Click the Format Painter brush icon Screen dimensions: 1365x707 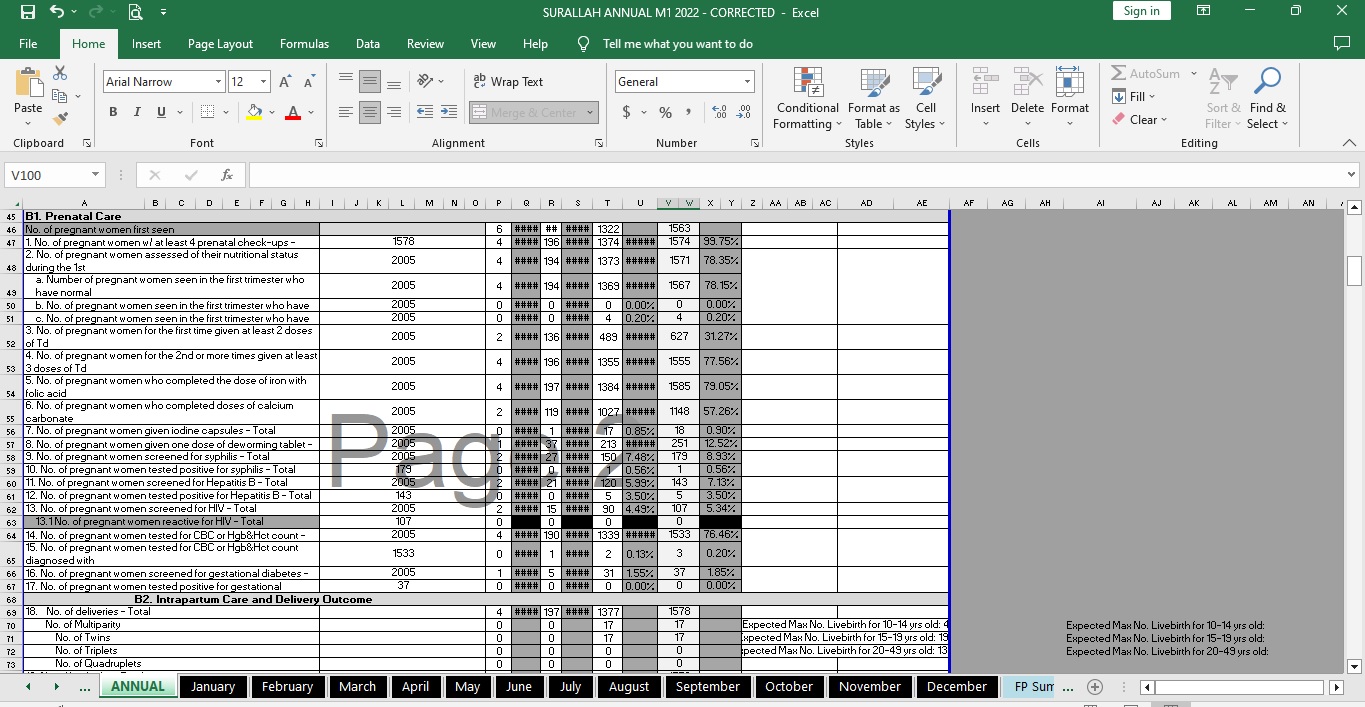point(60,118)
